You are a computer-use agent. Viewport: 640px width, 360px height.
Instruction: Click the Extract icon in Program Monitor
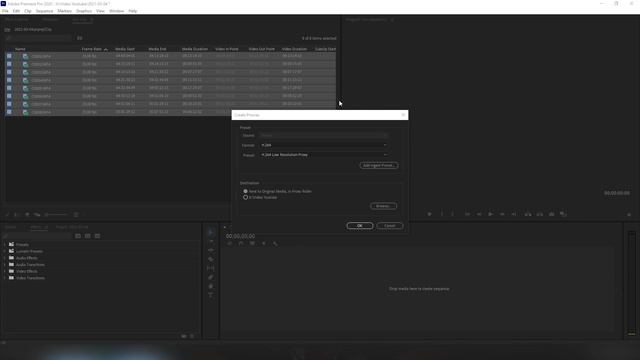pyautogui.click(x=540, y=214)
